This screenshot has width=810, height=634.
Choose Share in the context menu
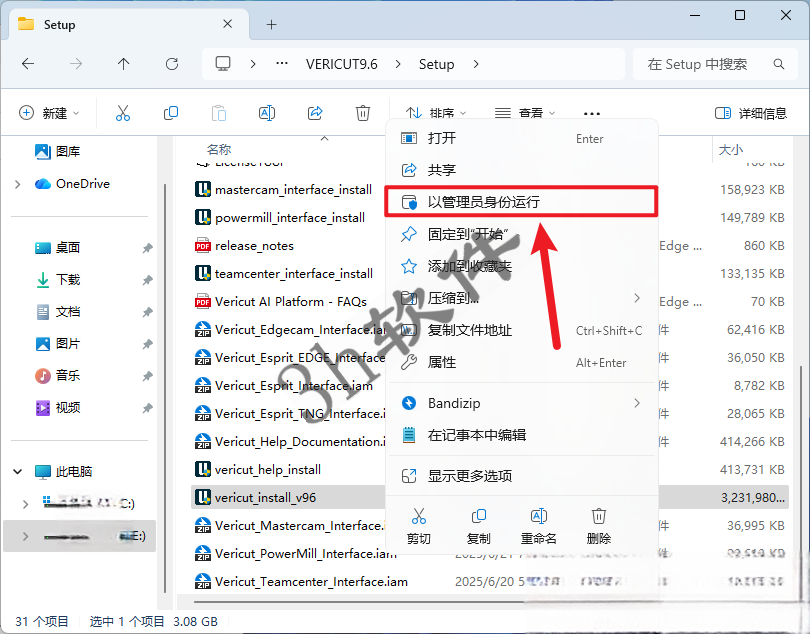[522, 170]
